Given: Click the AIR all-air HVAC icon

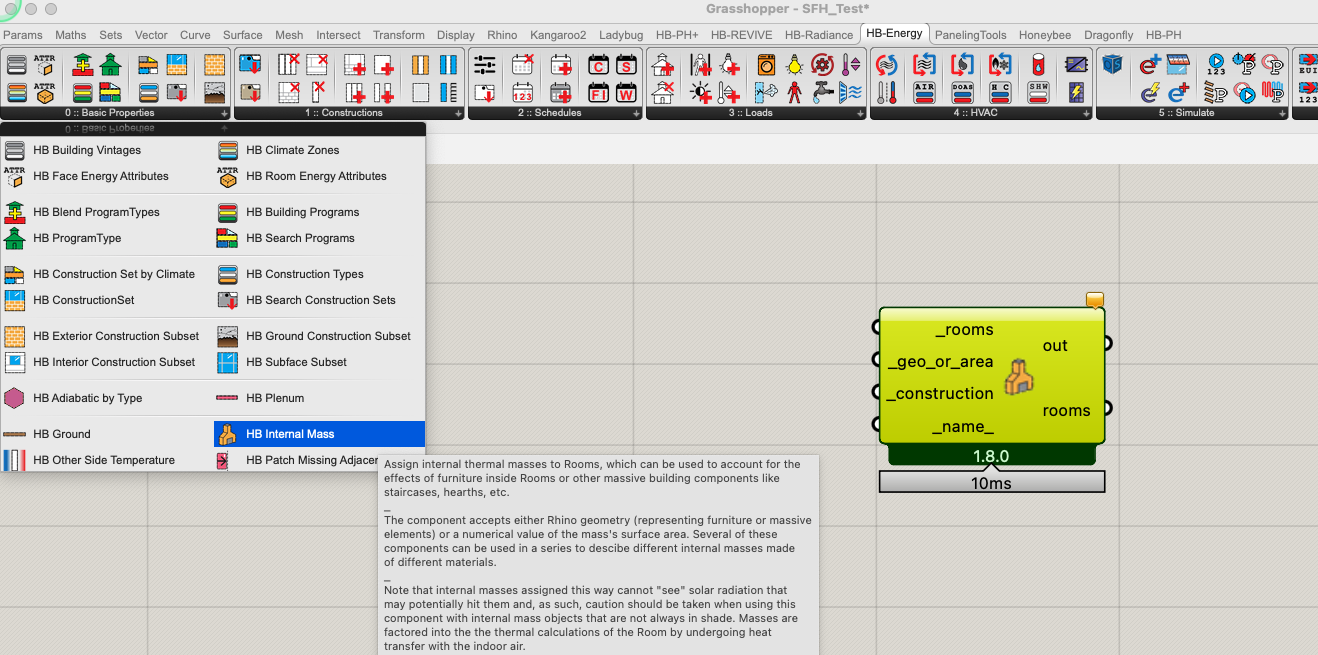Looking at the screenshot, I should [924, 93].
